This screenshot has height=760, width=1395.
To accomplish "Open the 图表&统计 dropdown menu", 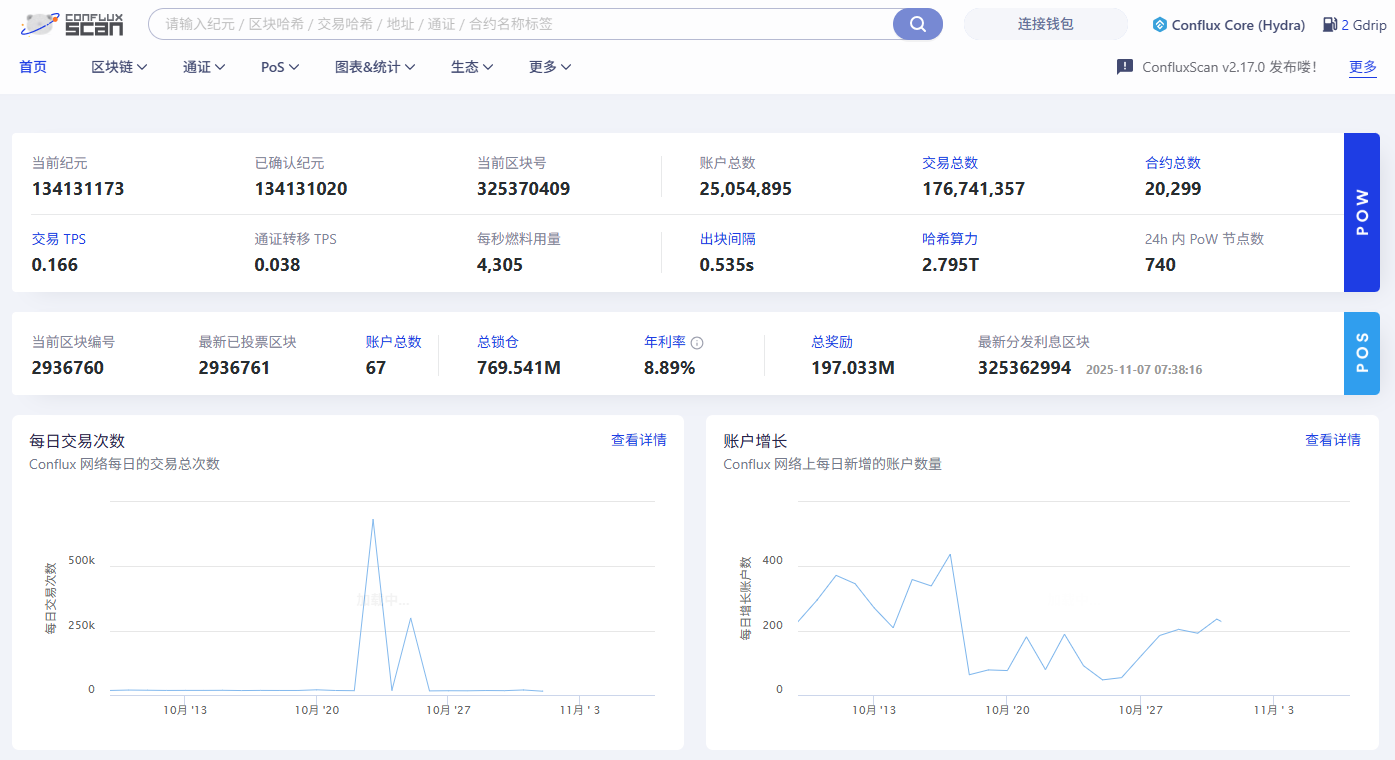I will point(375,67).
